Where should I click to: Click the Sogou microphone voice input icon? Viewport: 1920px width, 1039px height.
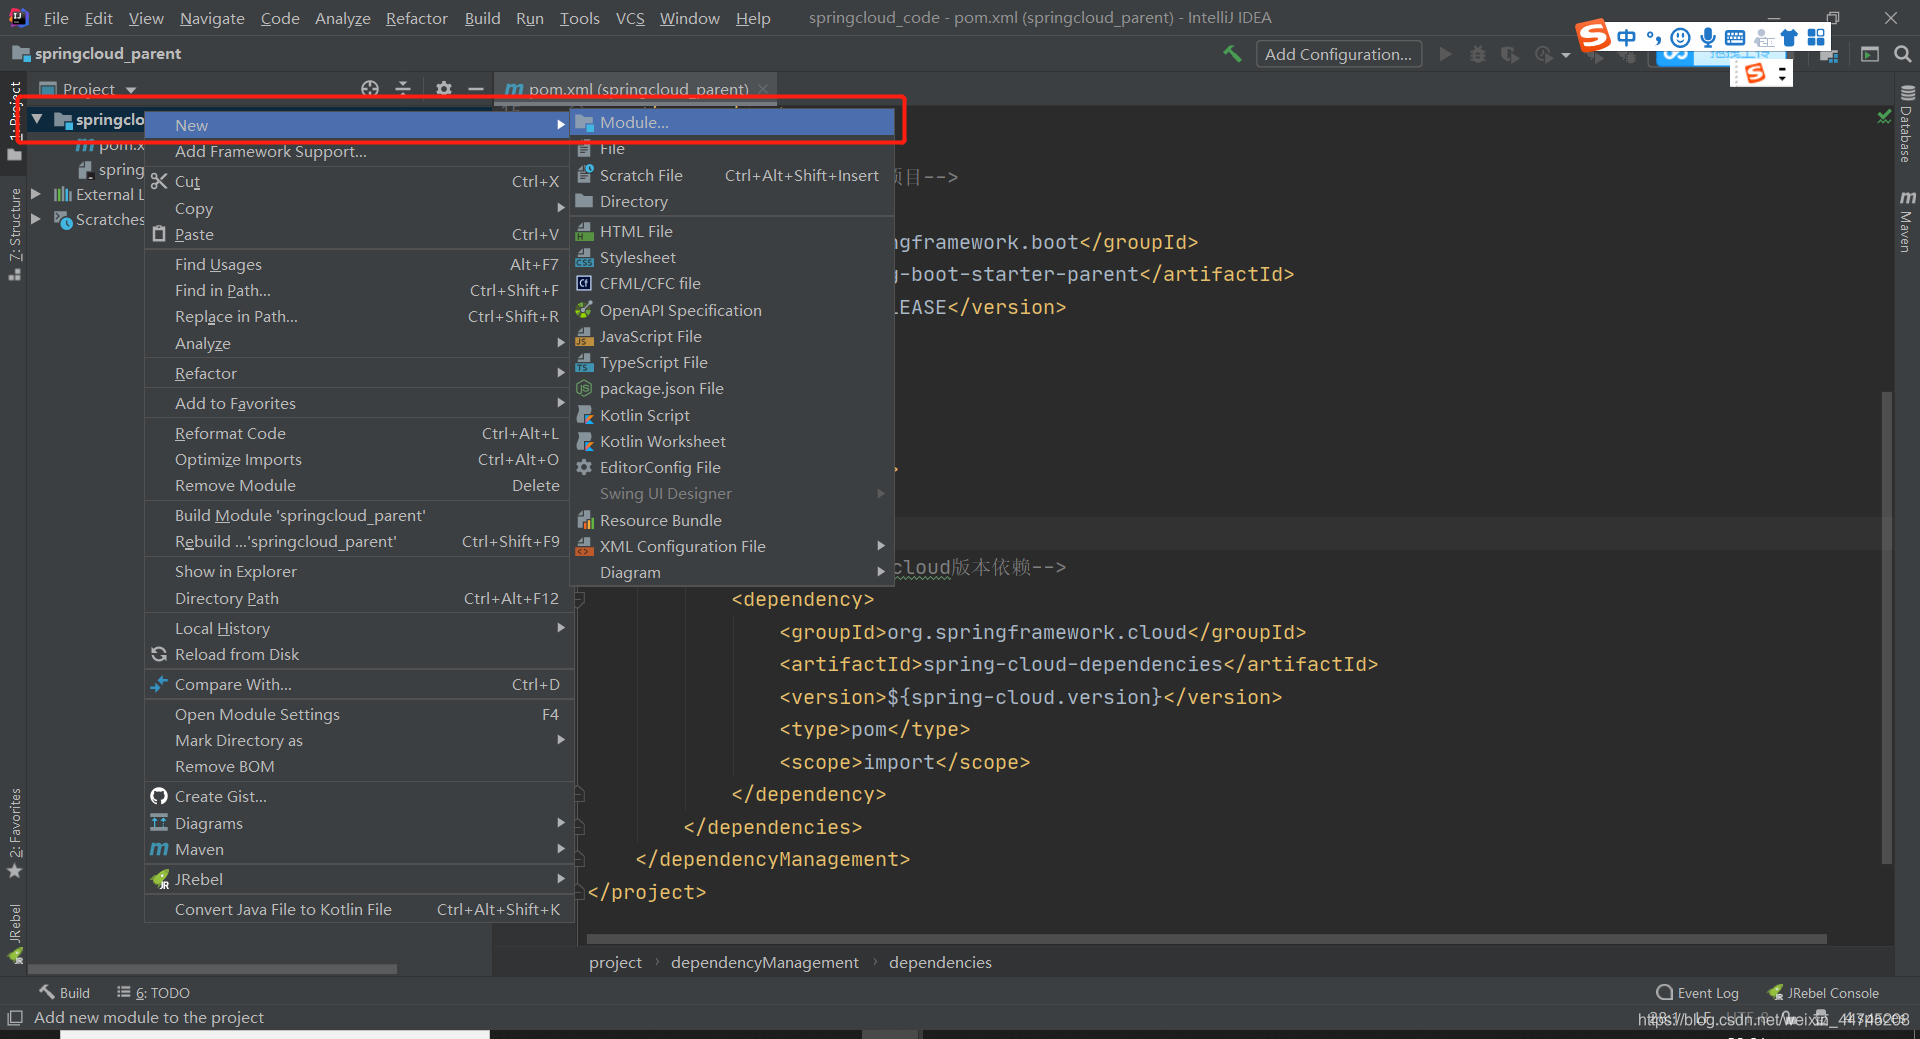point(1708,37)
